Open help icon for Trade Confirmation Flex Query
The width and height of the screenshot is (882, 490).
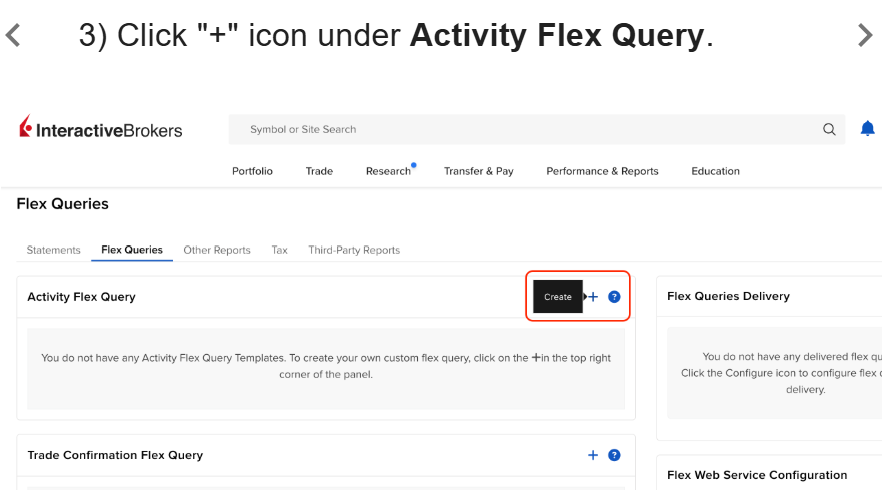pos(614,455)
